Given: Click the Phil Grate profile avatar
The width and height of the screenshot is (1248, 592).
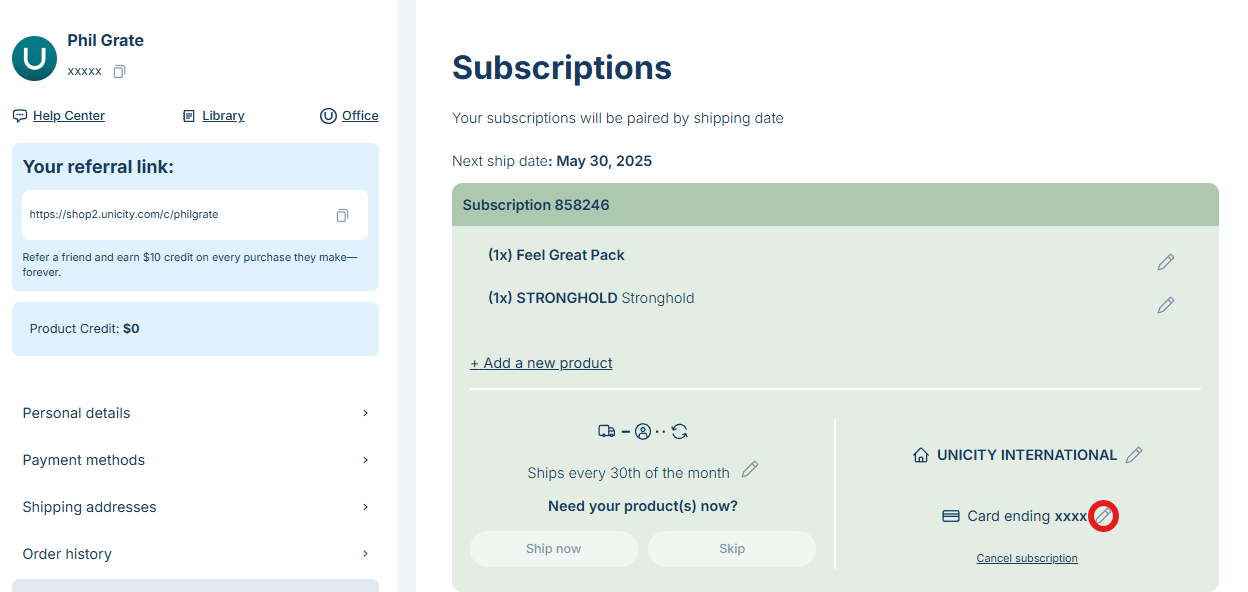Looking at the screenshot, I should click(x=34, y=58).
